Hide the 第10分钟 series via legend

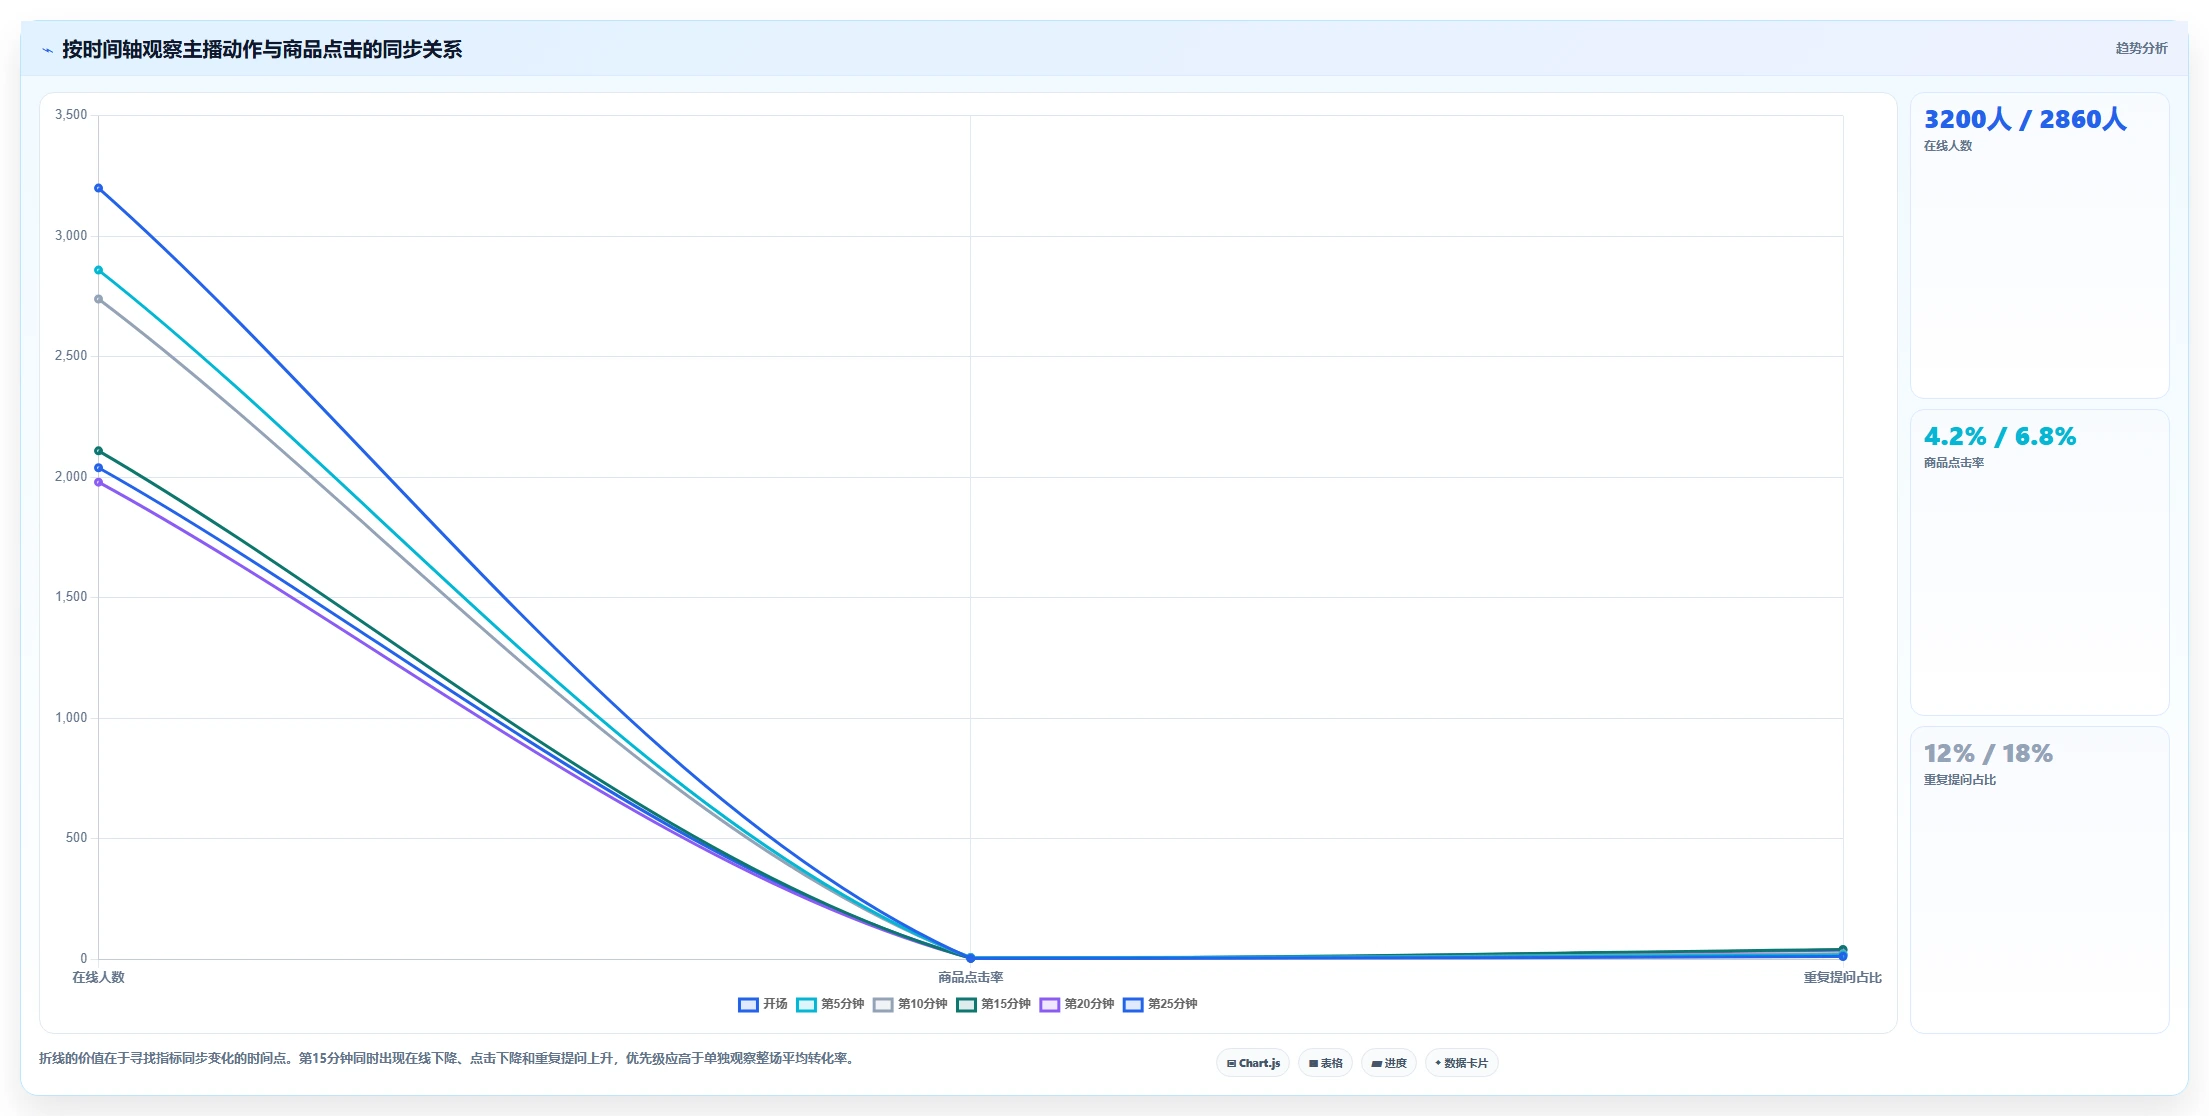pos(910,1004)
